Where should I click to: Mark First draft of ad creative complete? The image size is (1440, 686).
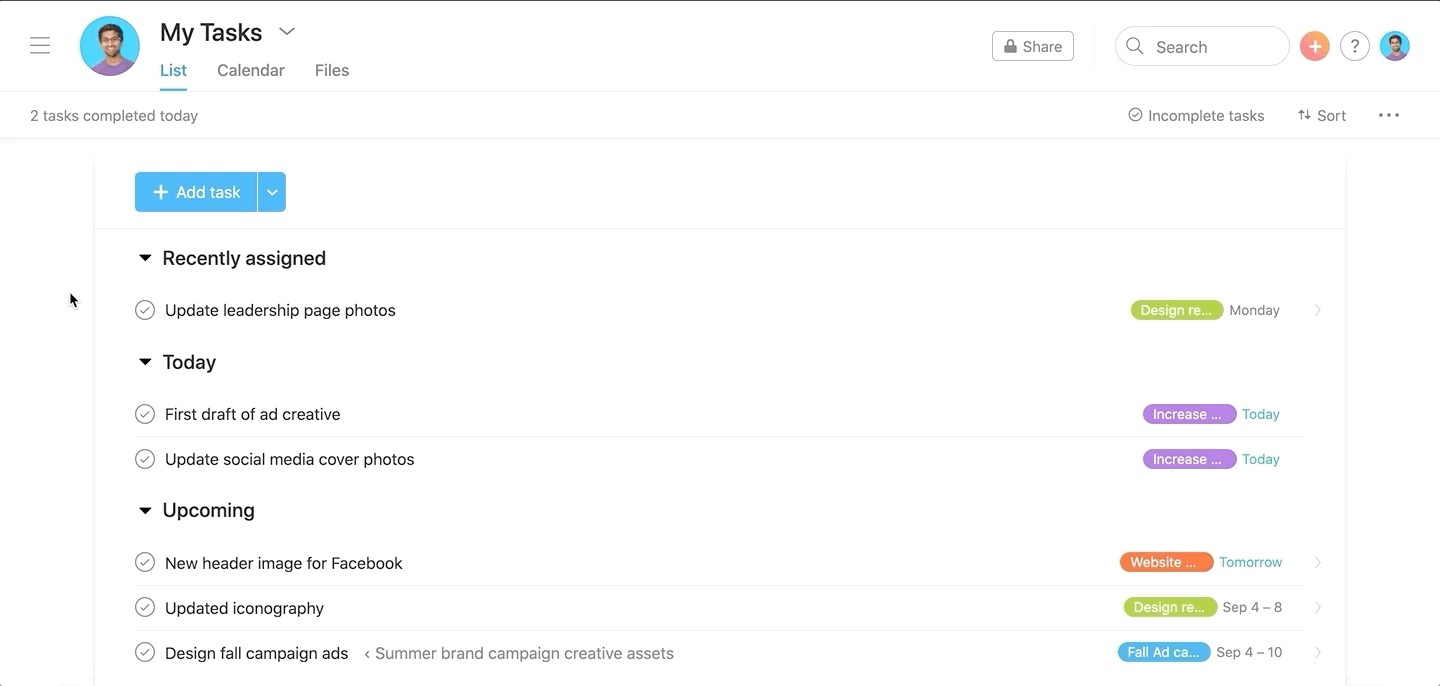pos(145,414)
